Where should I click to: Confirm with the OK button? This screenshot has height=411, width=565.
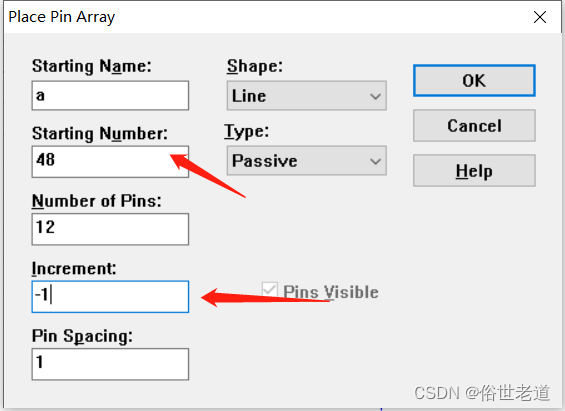click(474, 81)
